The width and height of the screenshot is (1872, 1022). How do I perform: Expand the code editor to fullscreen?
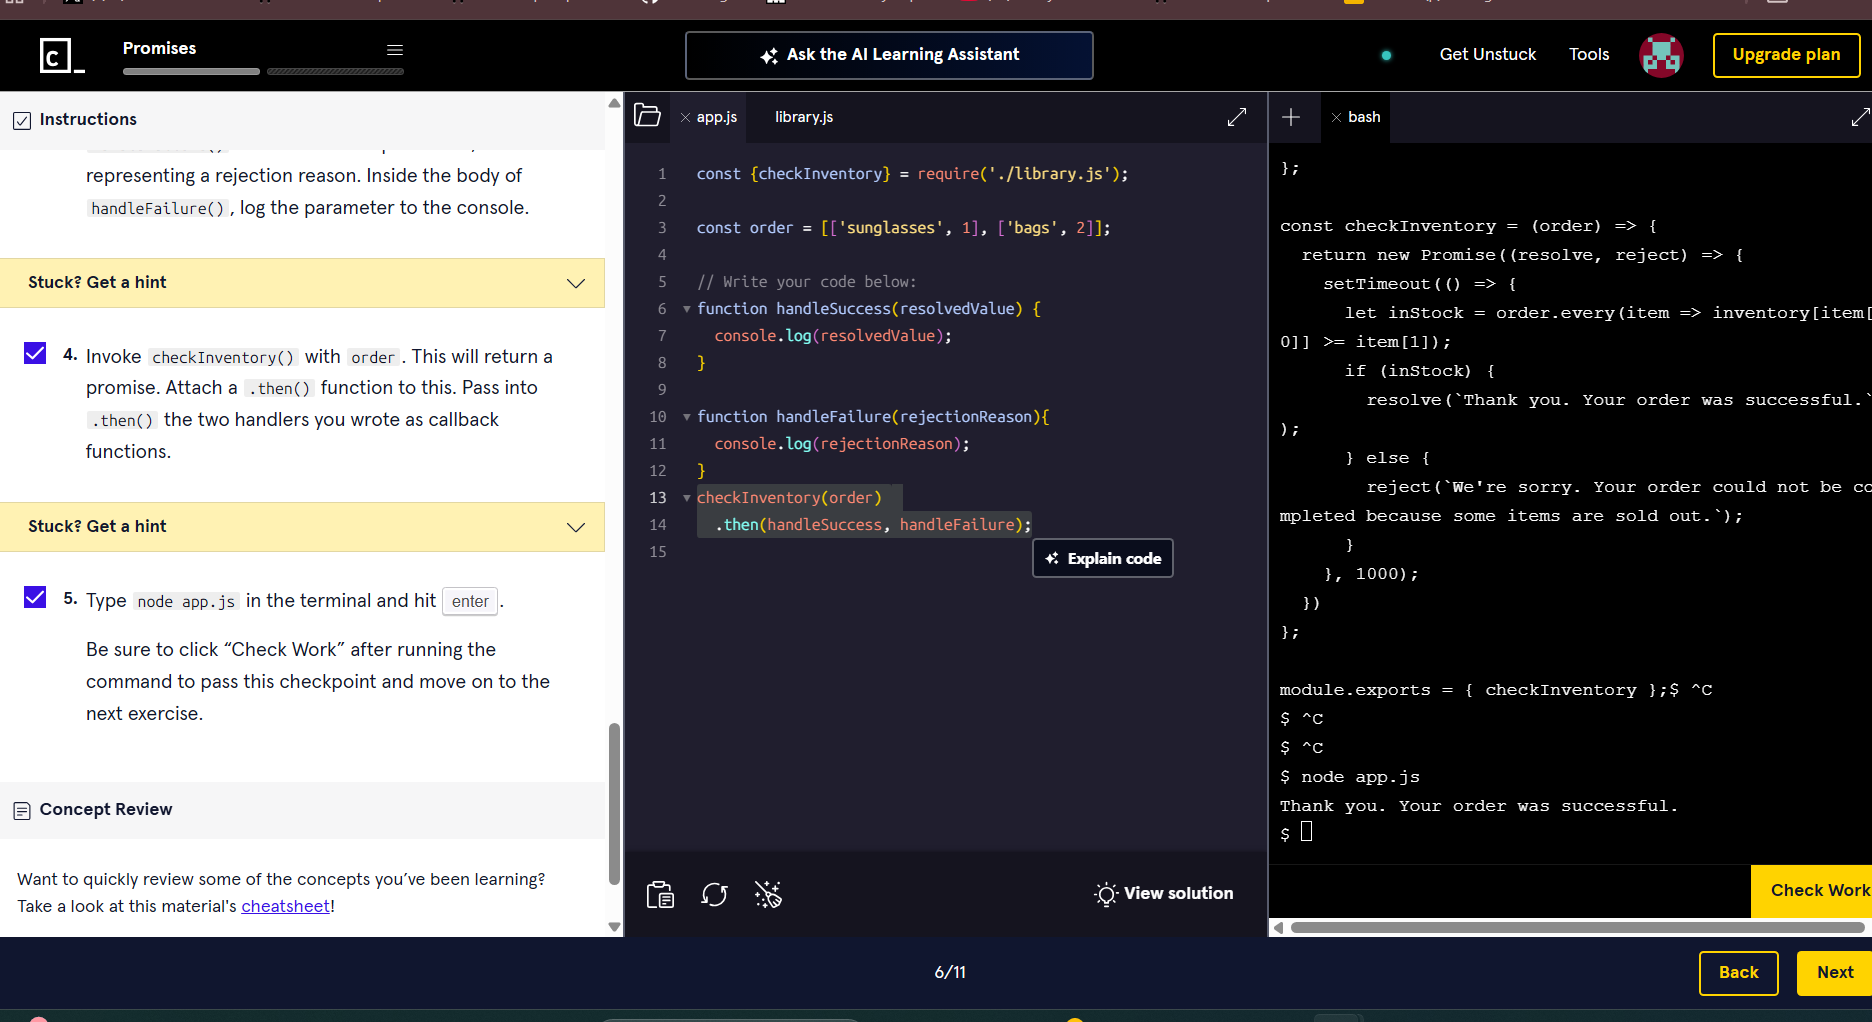1236,117
